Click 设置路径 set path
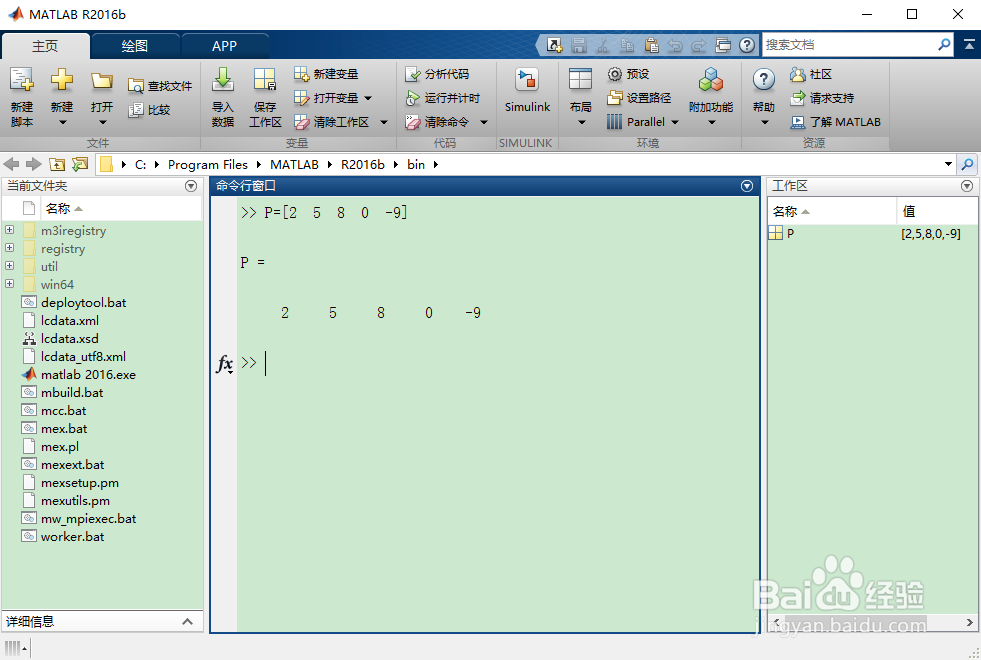Viewport: 981px width, 660px height. click(639, 98)
